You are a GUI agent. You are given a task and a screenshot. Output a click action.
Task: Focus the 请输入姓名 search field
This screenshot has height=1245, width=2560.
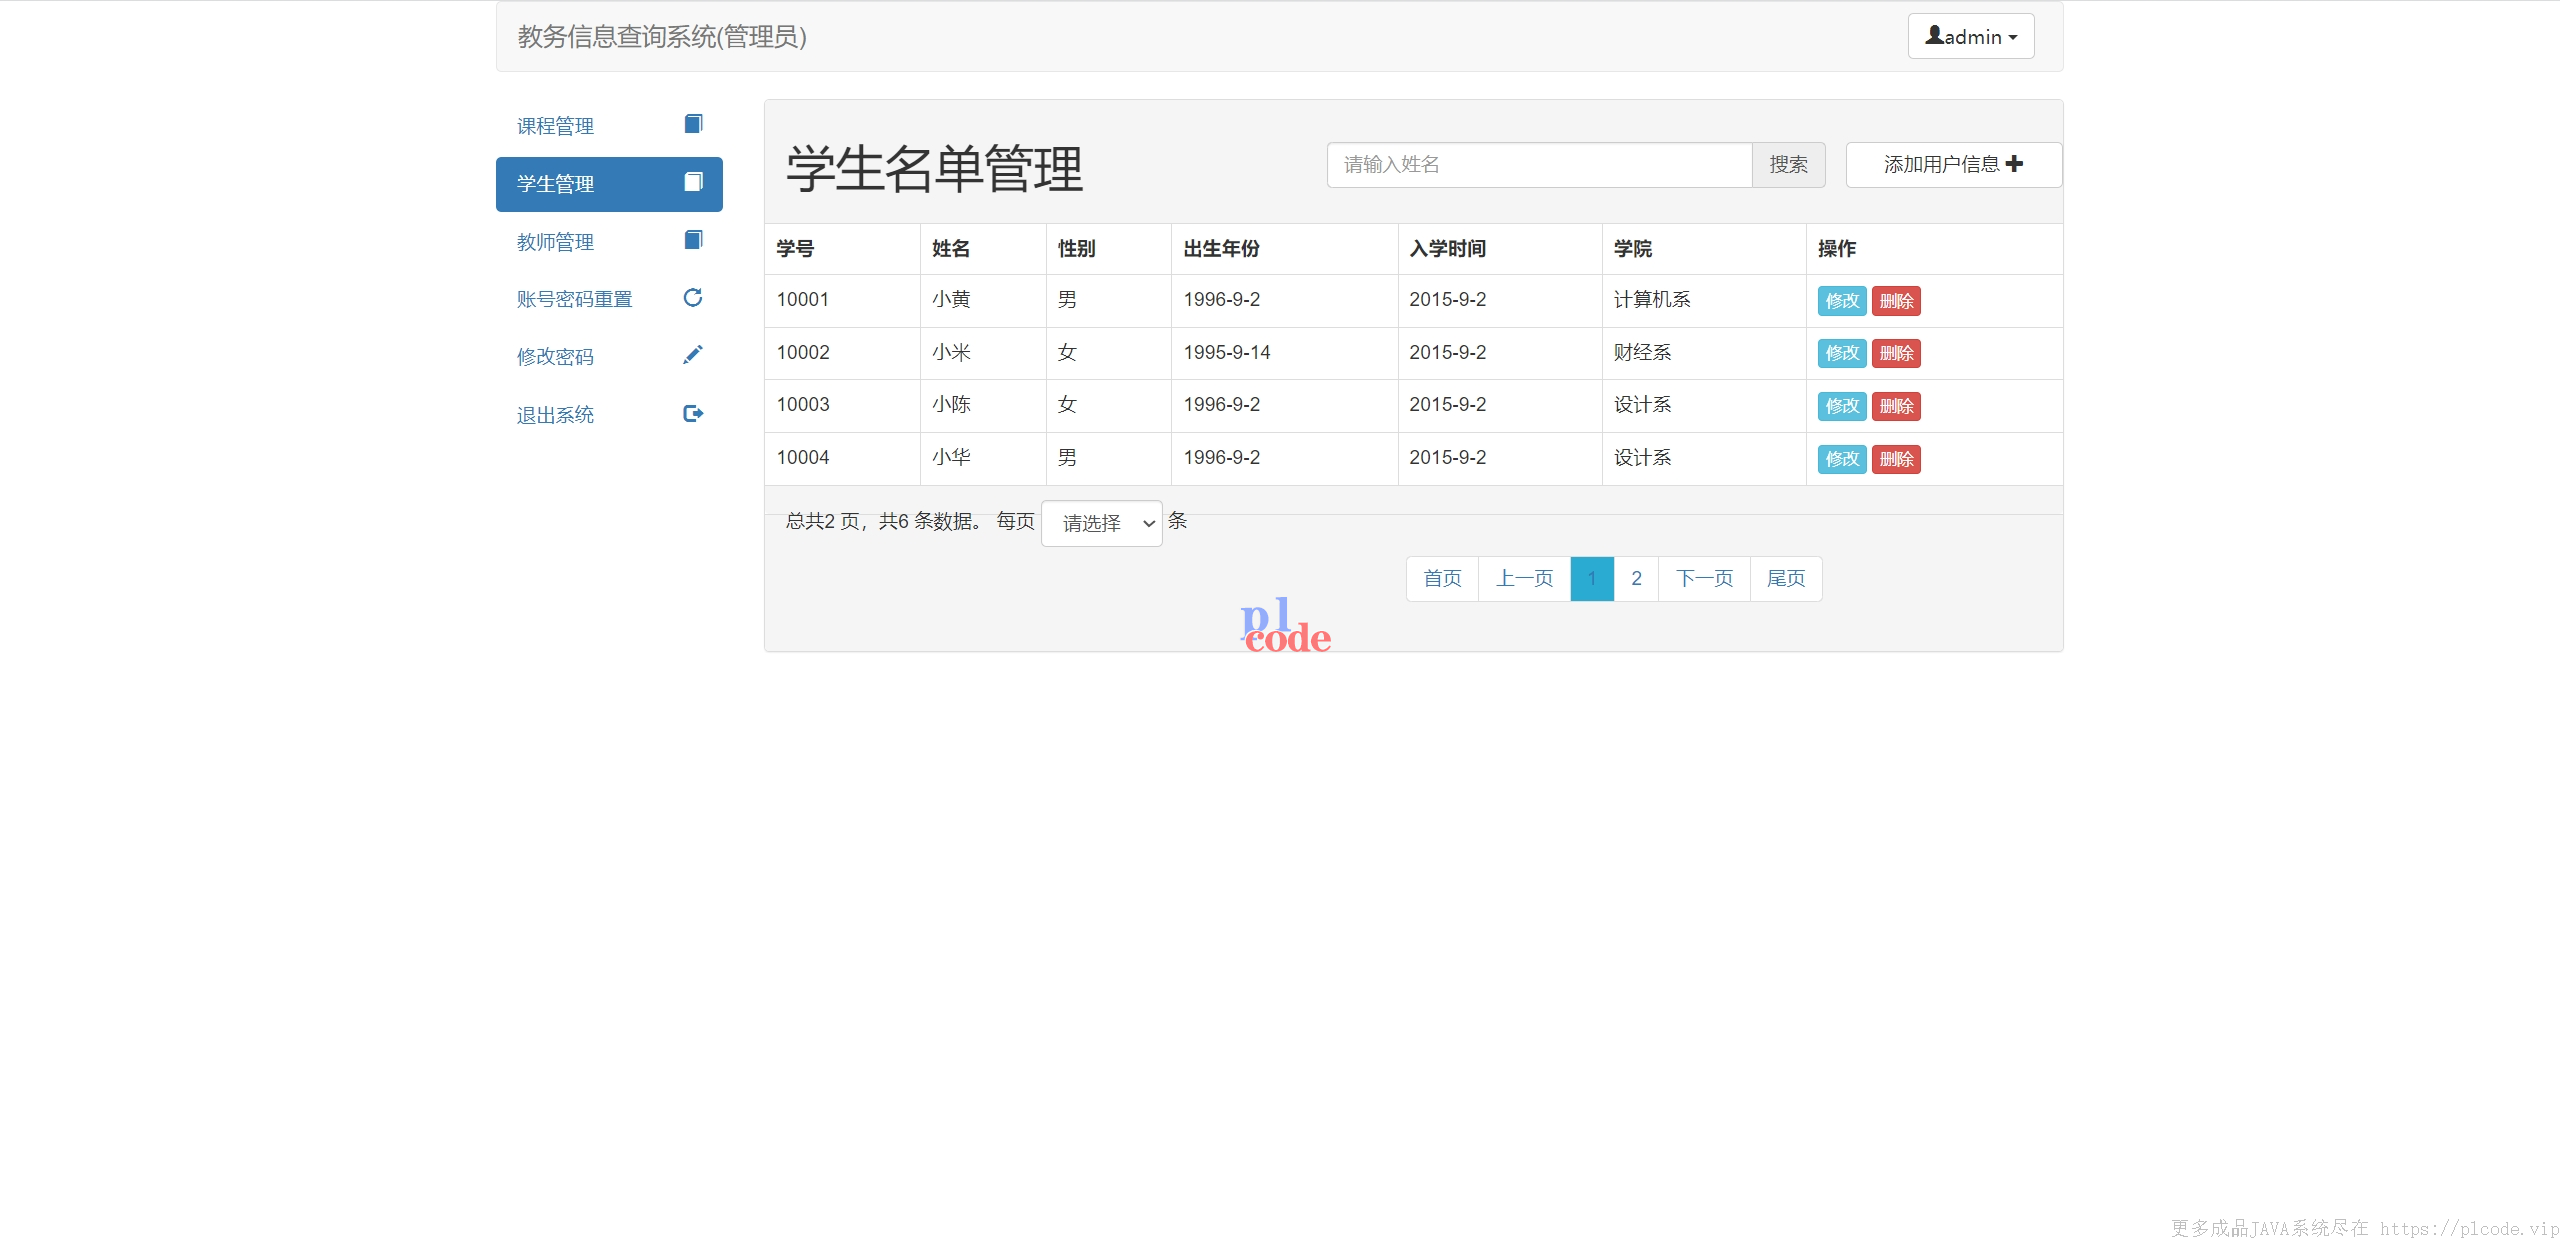1540,165
